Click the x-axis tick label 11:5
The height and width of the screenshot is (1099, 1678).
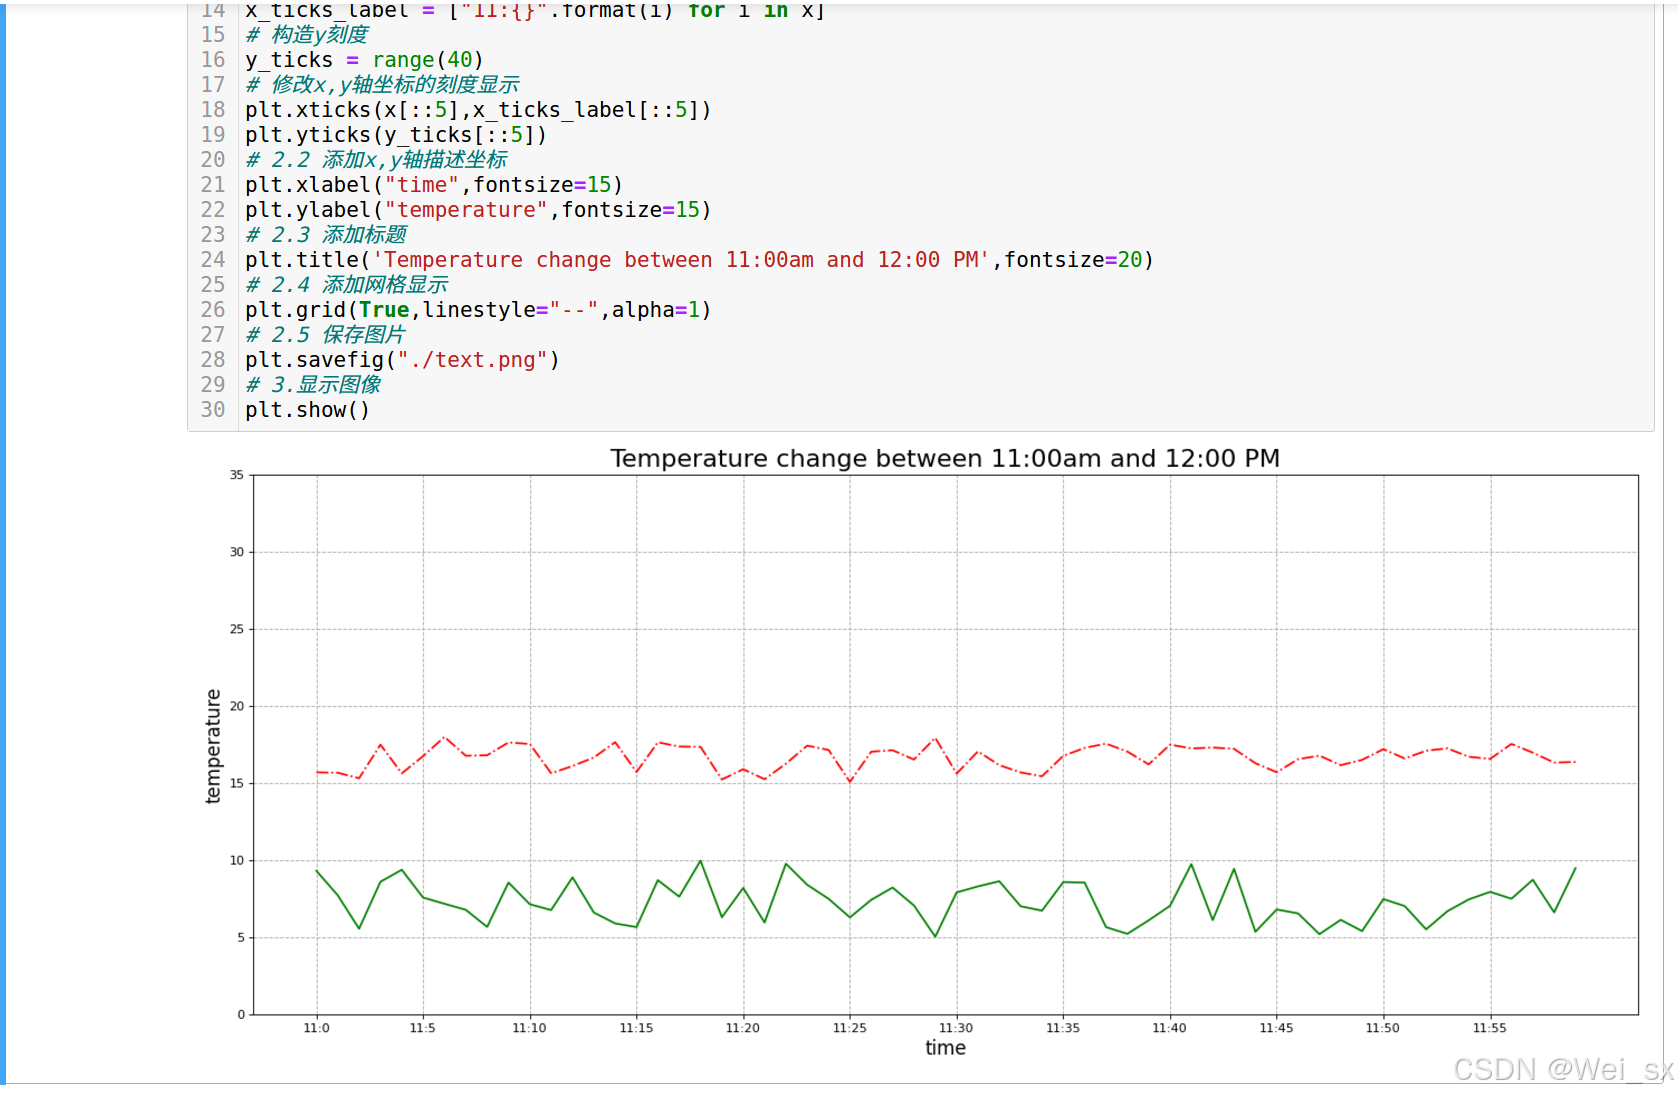point(423,1028)
